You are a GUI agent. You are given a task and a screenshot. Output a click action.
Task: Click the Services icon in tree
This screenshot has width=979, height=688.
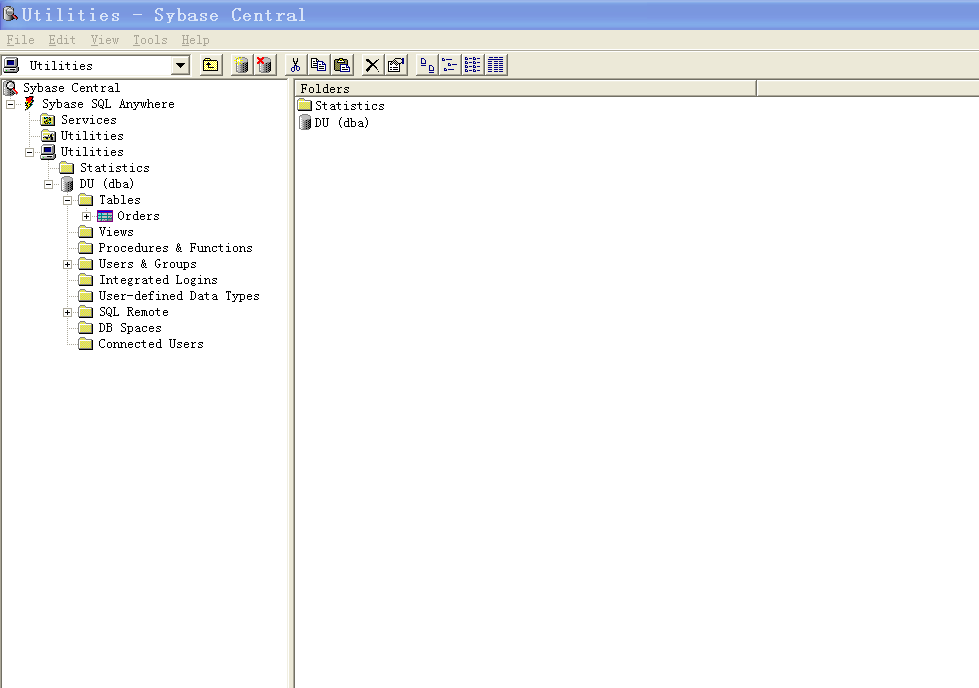(48, 120)
